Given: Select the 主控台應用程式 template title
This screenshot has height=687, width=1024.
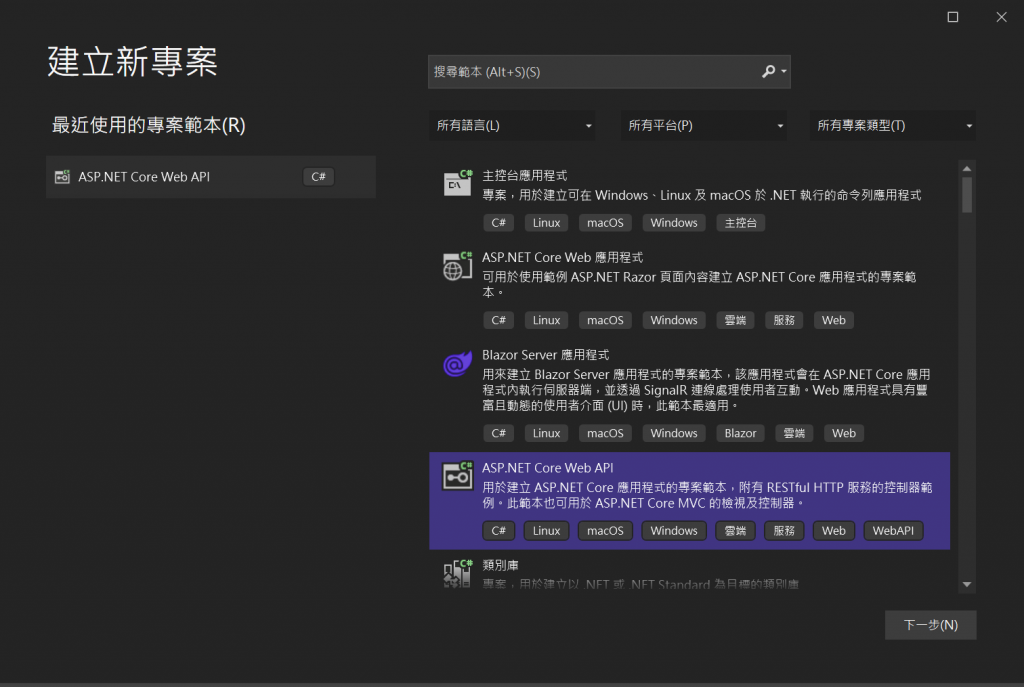Looking at the screenshot, I should 524,176.
